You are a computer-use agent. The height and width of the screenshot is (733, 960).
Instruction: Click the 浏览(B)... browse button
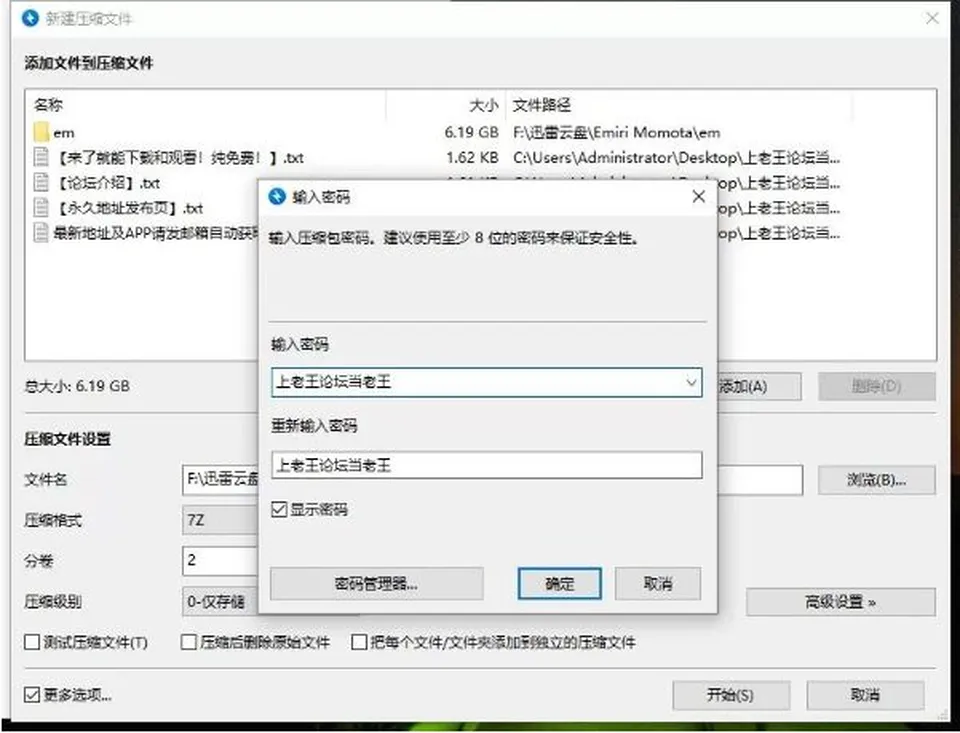pyautogui.click(x=877, y=479)
